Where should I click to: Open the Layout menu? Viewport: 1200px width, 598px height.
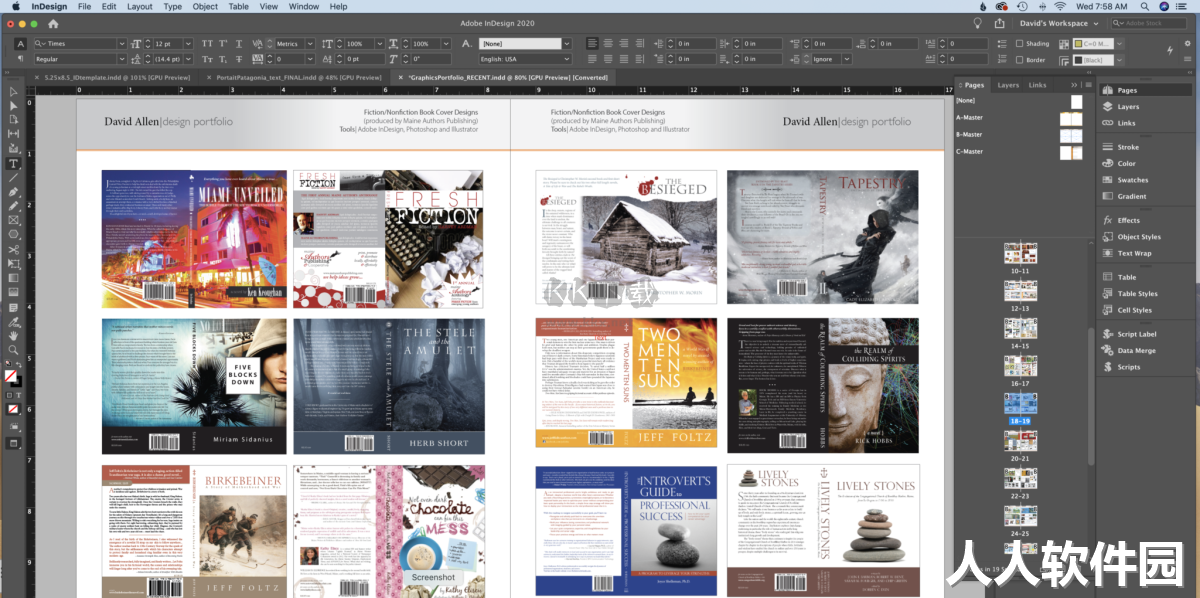140,6
